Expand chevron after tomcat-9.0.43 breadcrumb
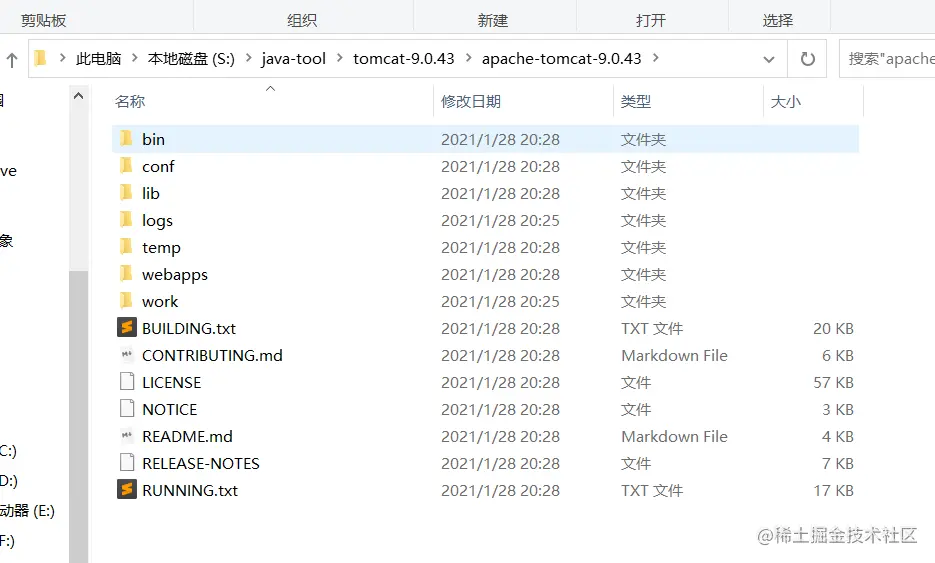 click(469, 58)
